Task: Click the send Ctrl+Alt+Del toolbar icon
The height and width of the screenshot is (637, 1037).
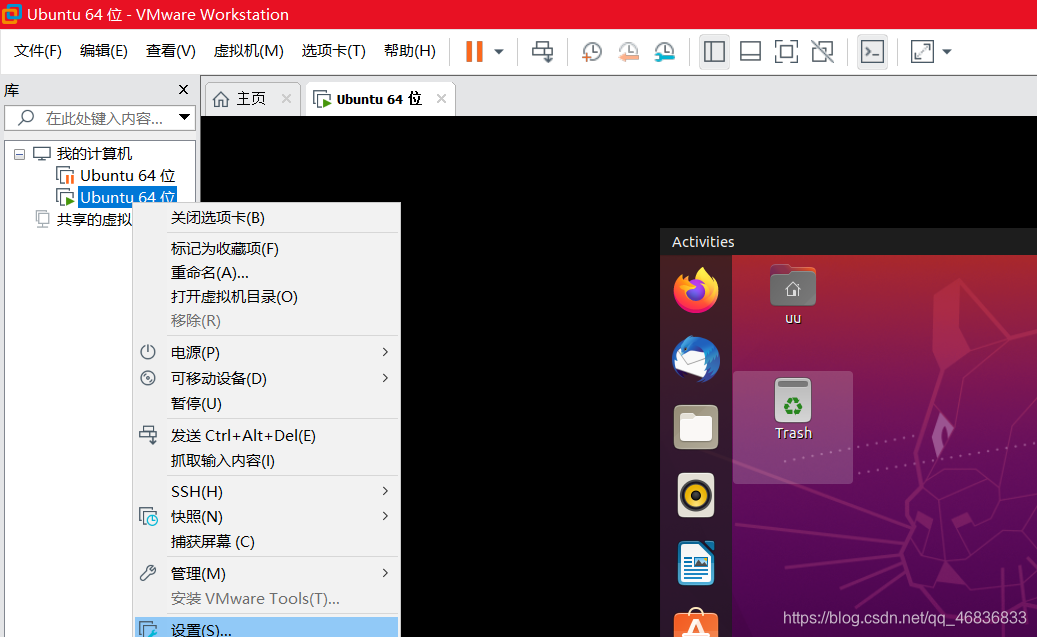Action: tap(542, 52)
